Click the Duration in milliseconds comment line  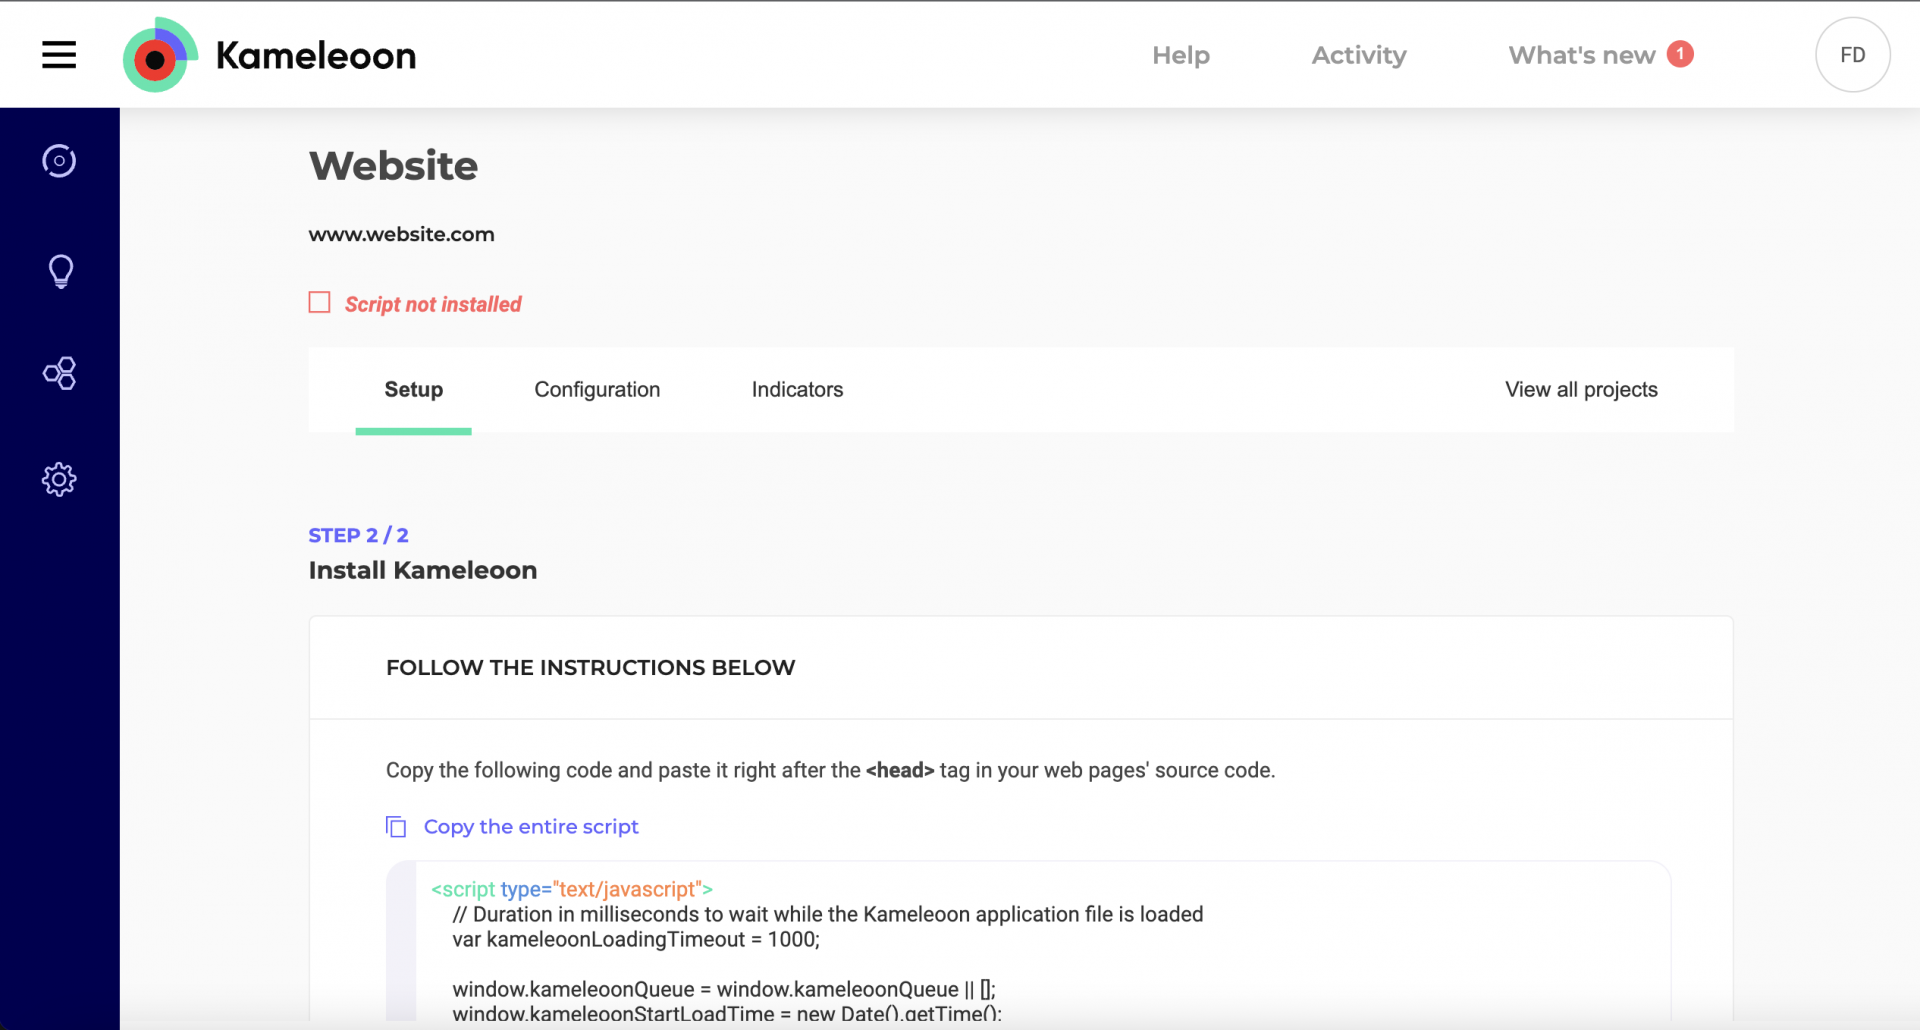828,914
